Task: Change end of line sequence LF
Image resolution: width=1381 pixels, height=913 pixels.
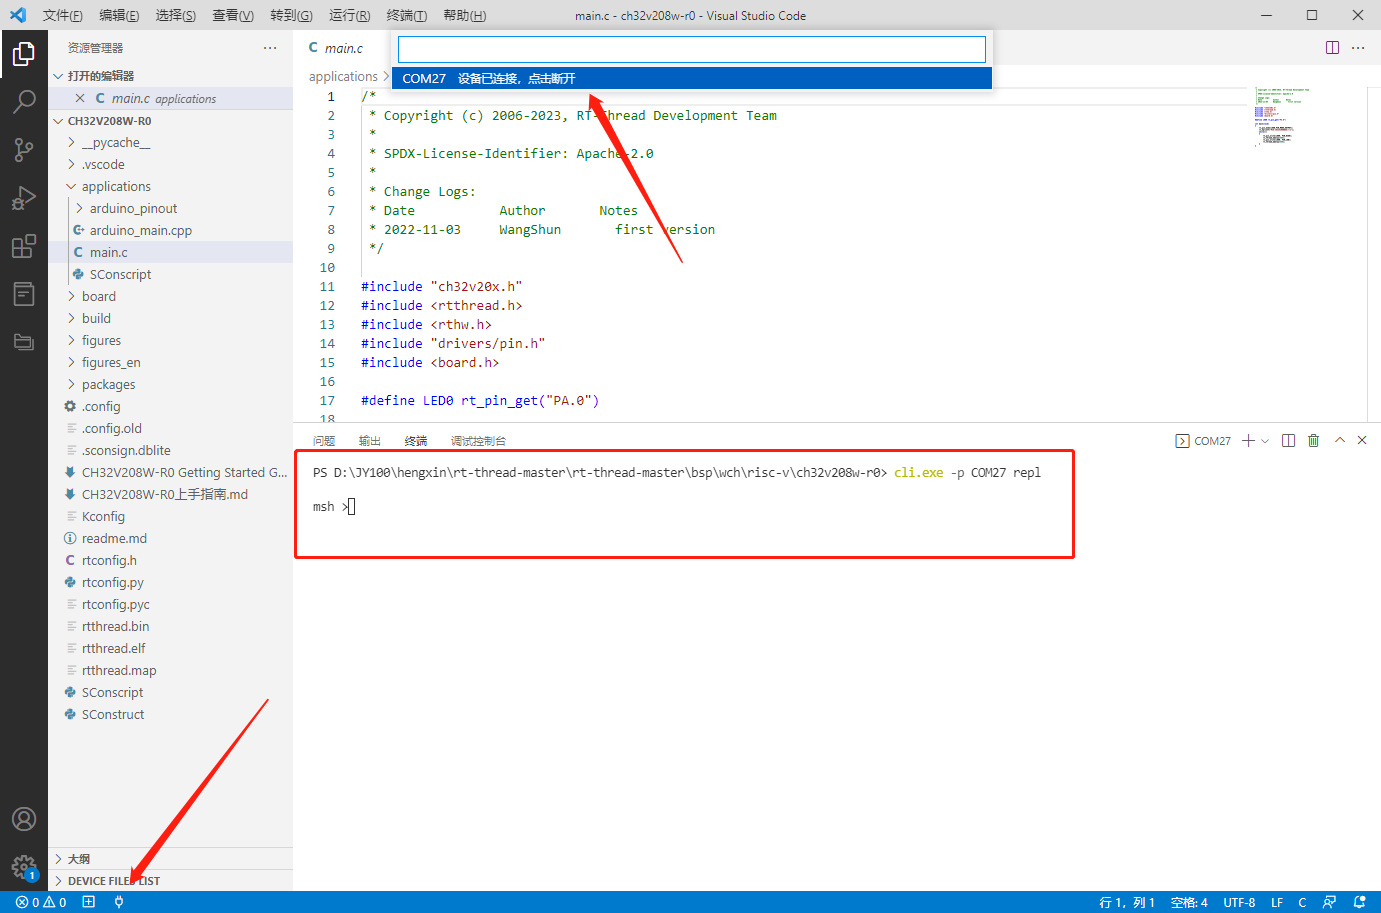Action: [x=1277, y=902]
